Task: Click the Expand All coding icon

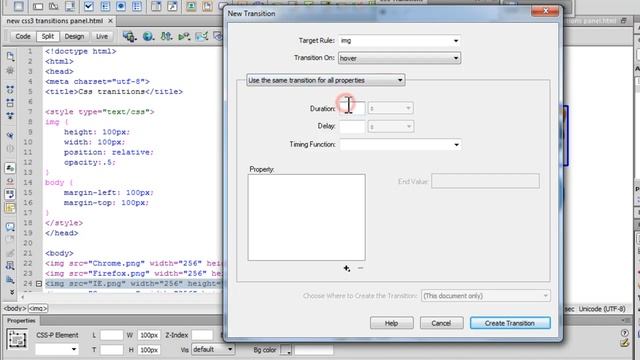Action: (x=10, y=116)
